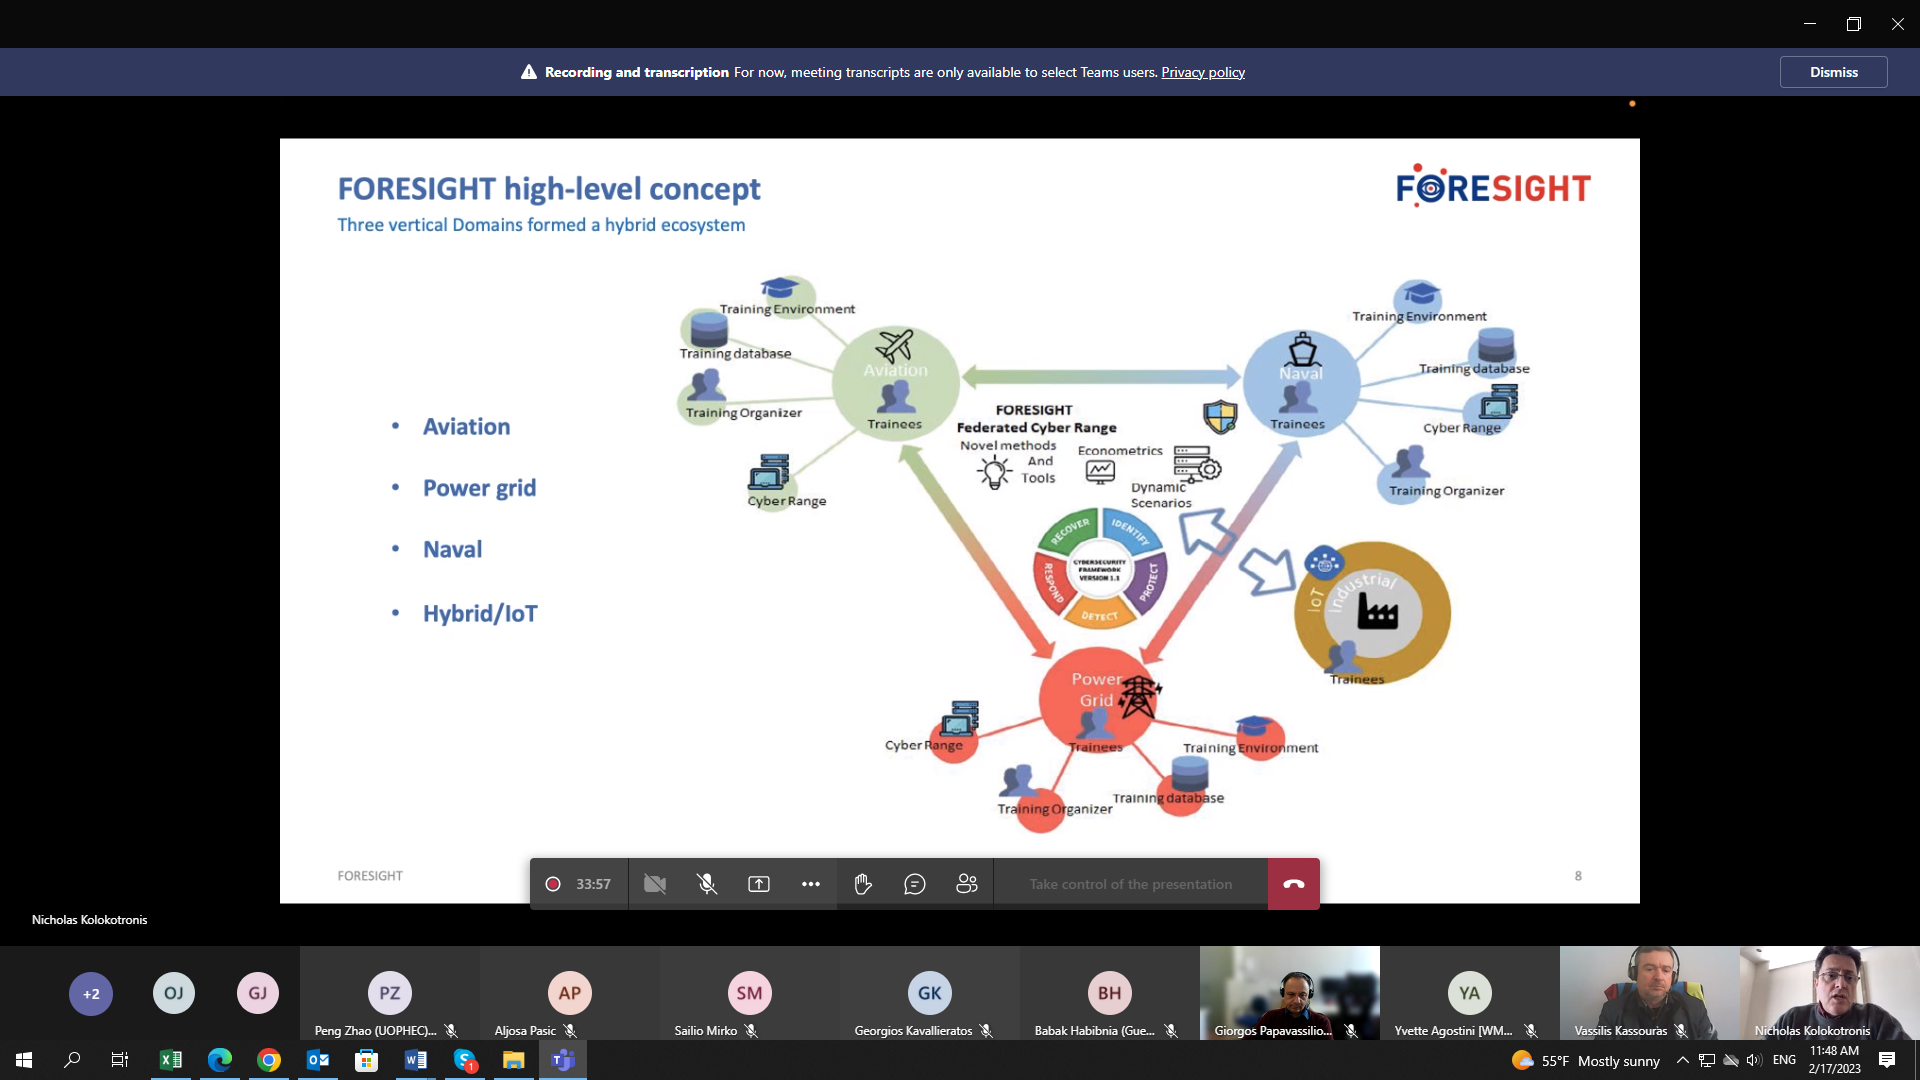Image resolution: width=1920 pixels, height=1080 pixels.
Task: Open the share content tray
Action: pyautogui.click(x=759, y=884)
